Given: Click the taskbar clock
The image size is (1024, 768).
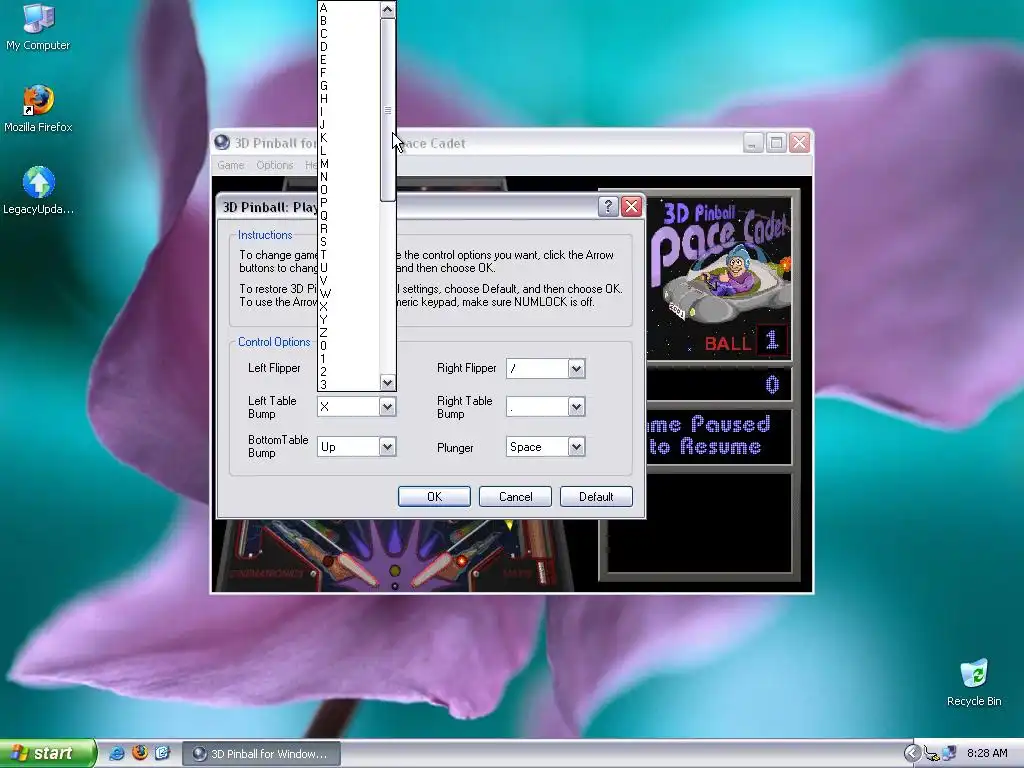Looking at the screenshot, I should tap(987, 754).
